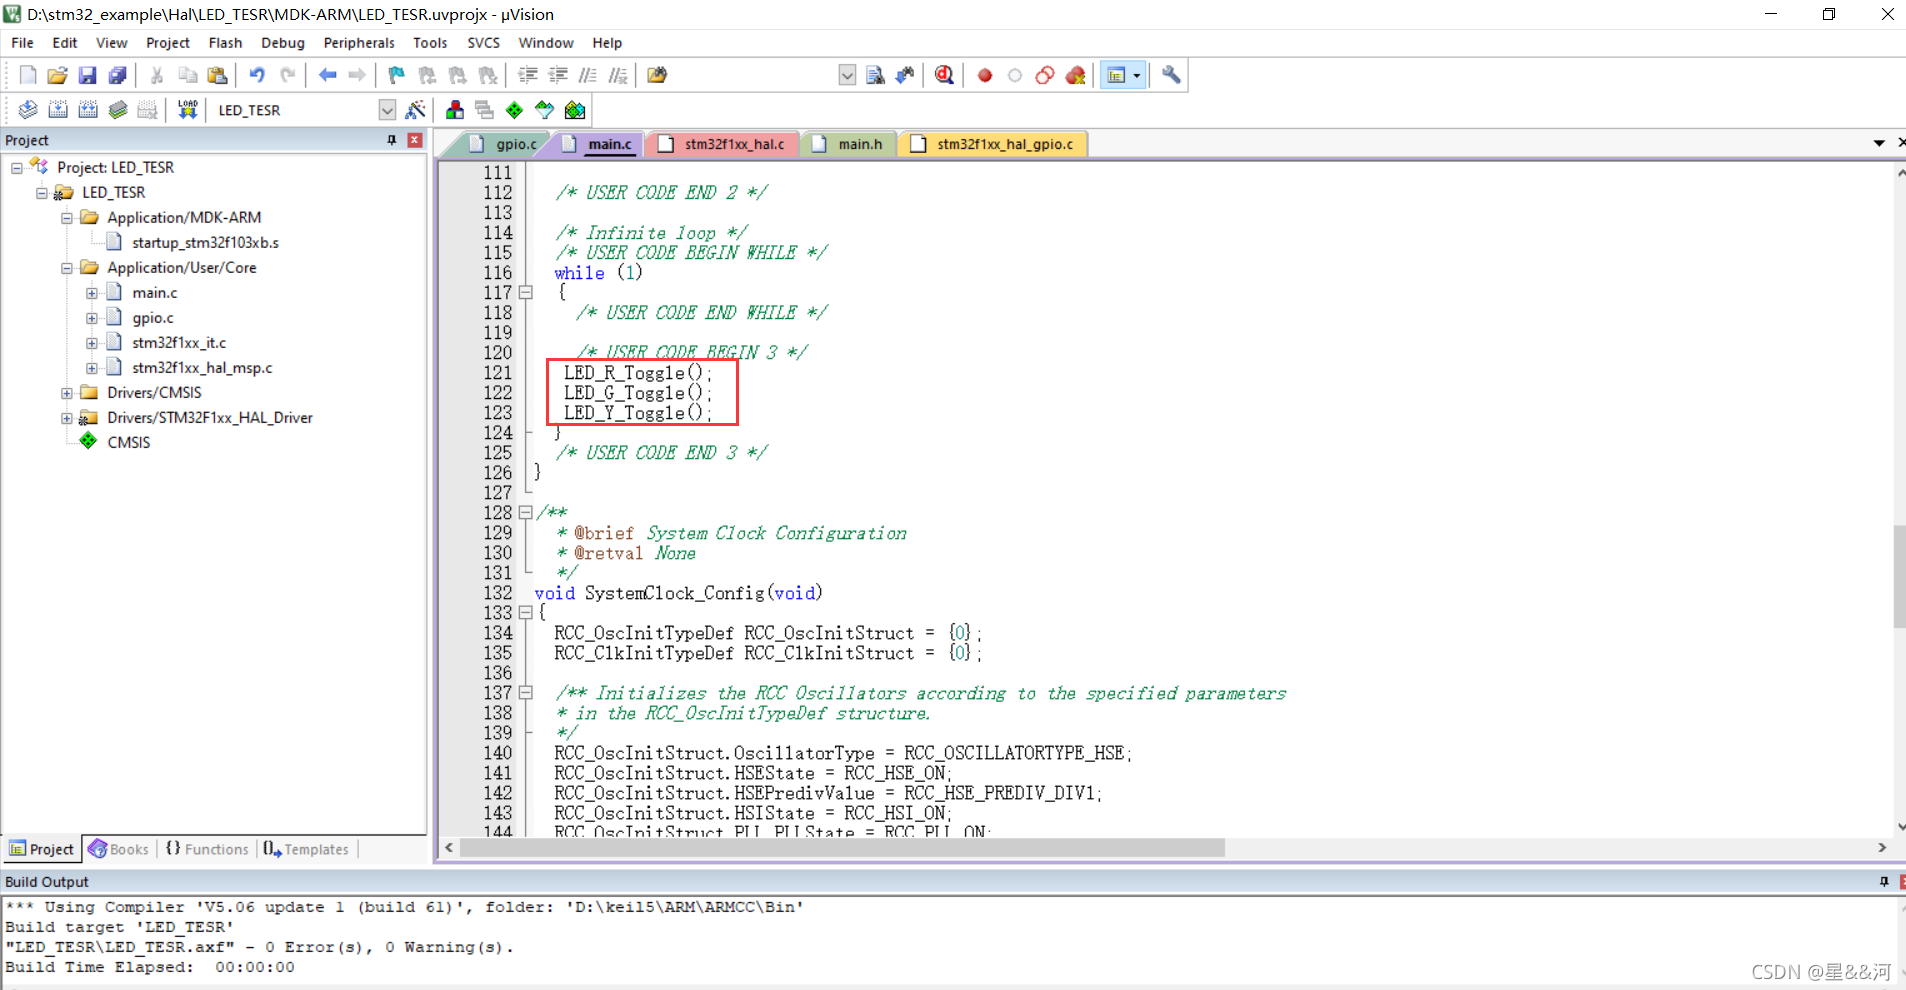Viewport: 1906px width, 990px height.
Task: Start debug session with the magnifier icon
Action: (x=945, y=75)
